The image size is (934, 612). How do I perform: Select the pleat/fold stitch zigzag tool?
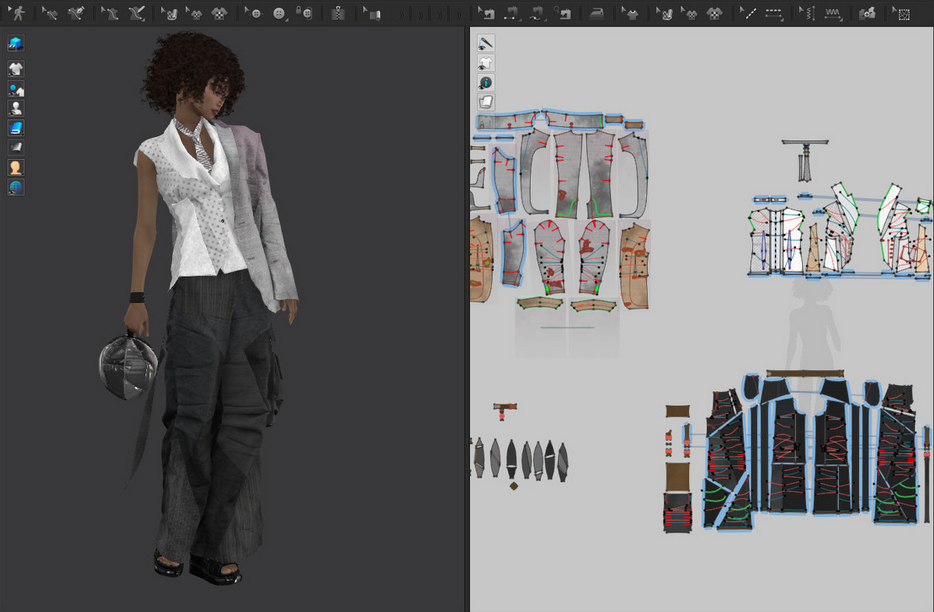pos(832,14)
